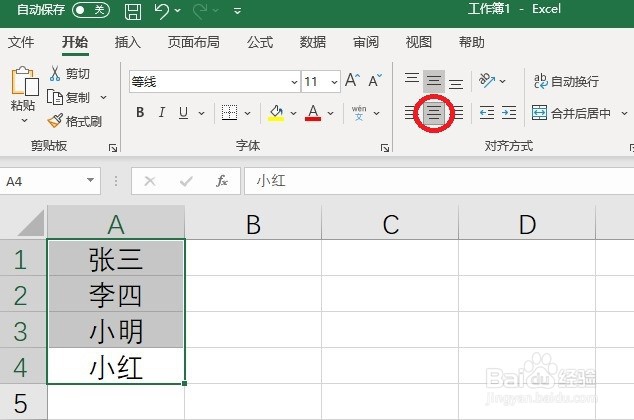Image resolution: width=634 pixels, height=420 pixels.
Task: Apply the yellow Fill Color bucket
Action: pos(276,112)
